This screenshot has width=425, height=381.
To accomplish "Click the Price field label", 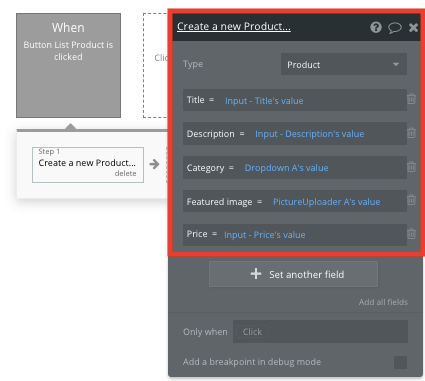I will point(197,234).
